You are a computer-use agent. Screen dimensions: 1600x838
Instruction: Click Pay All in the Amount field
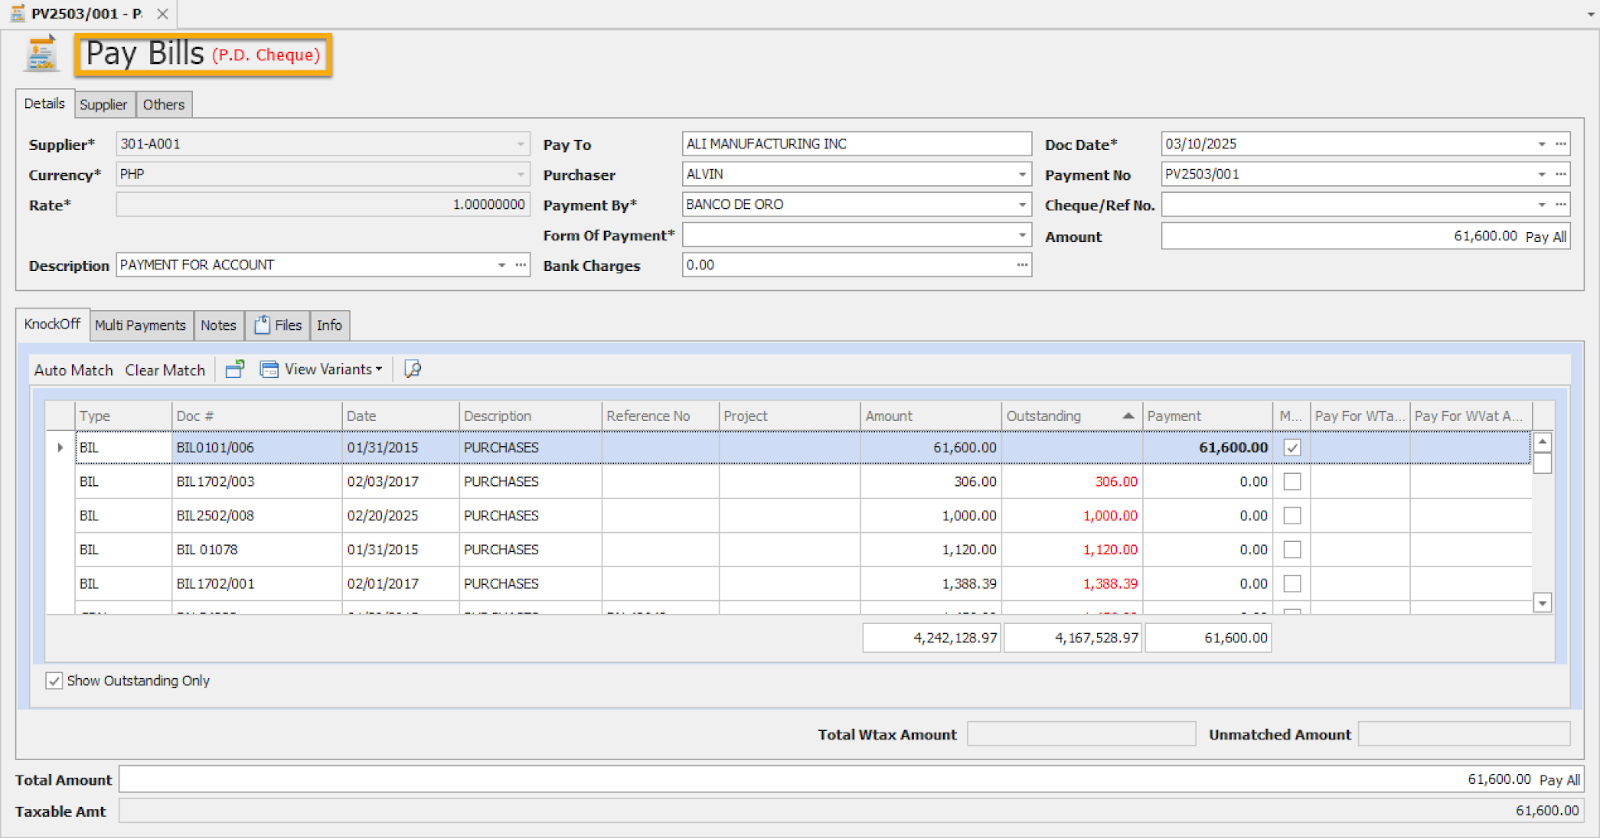click(1546, 237)
